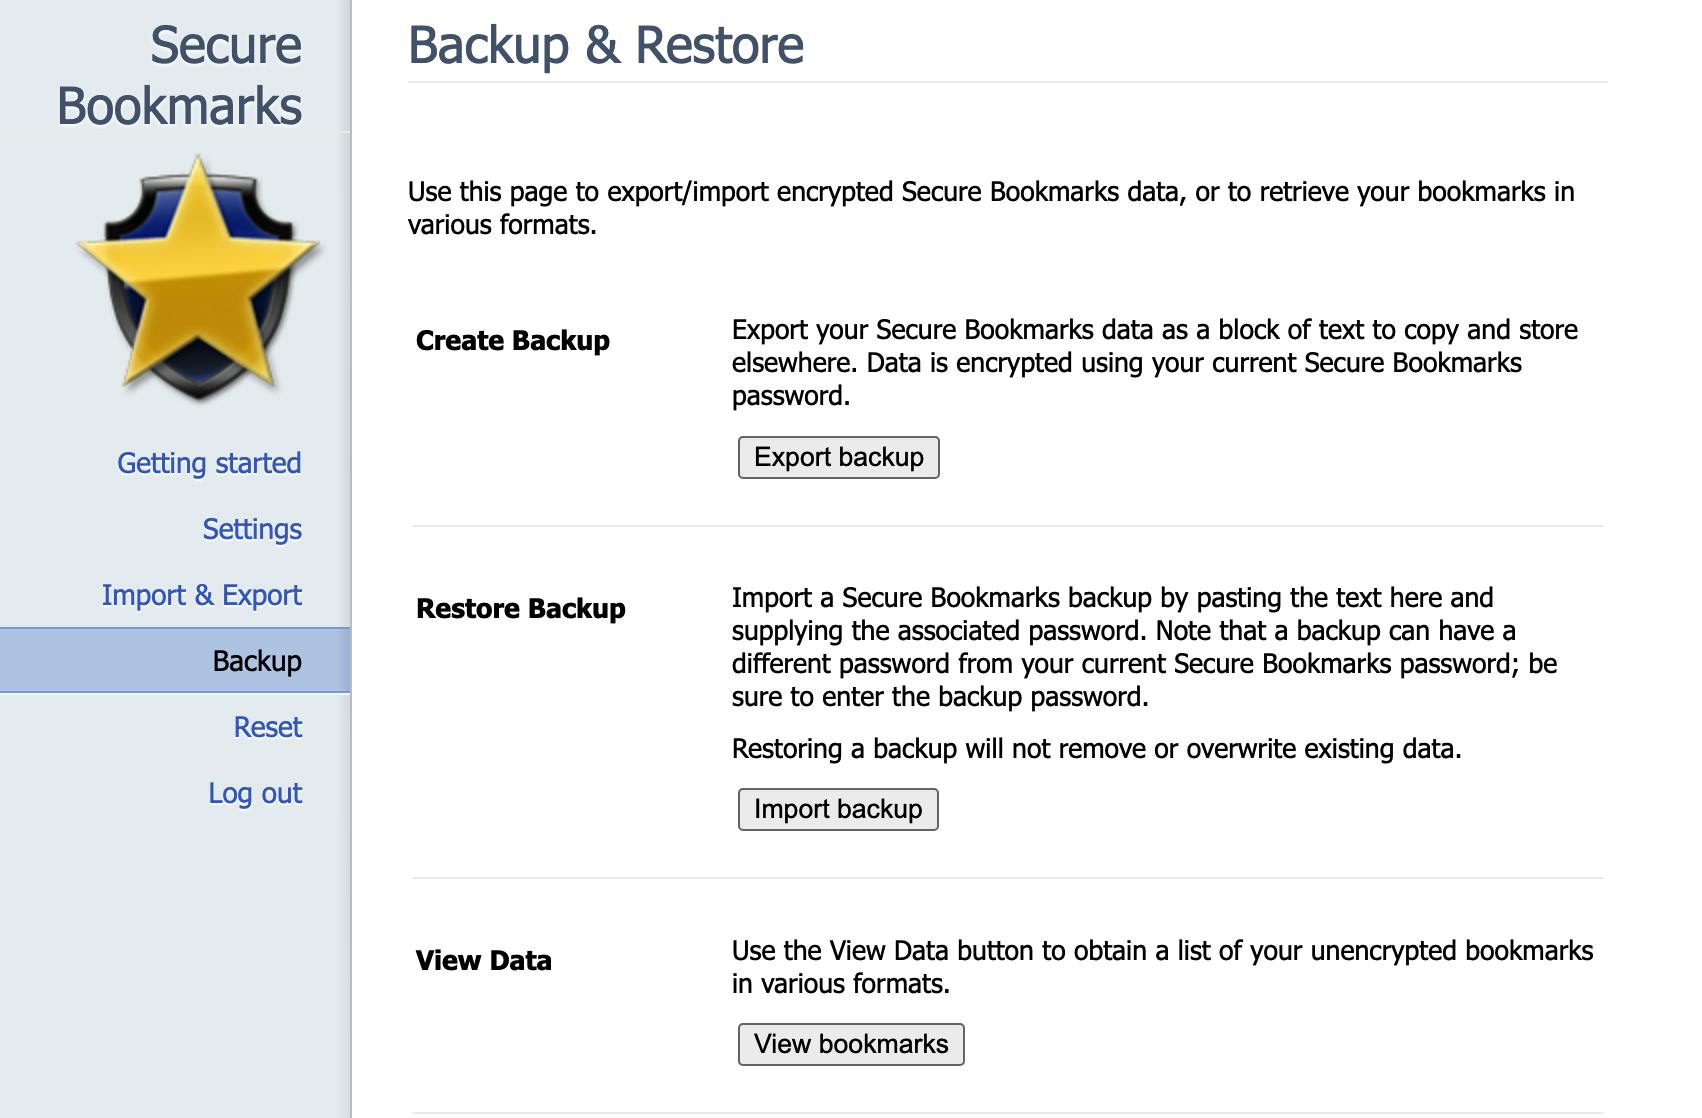Select the Restore Backup section label
The width and height of the screenshot is (1702, 1118).
coord(520,609)
